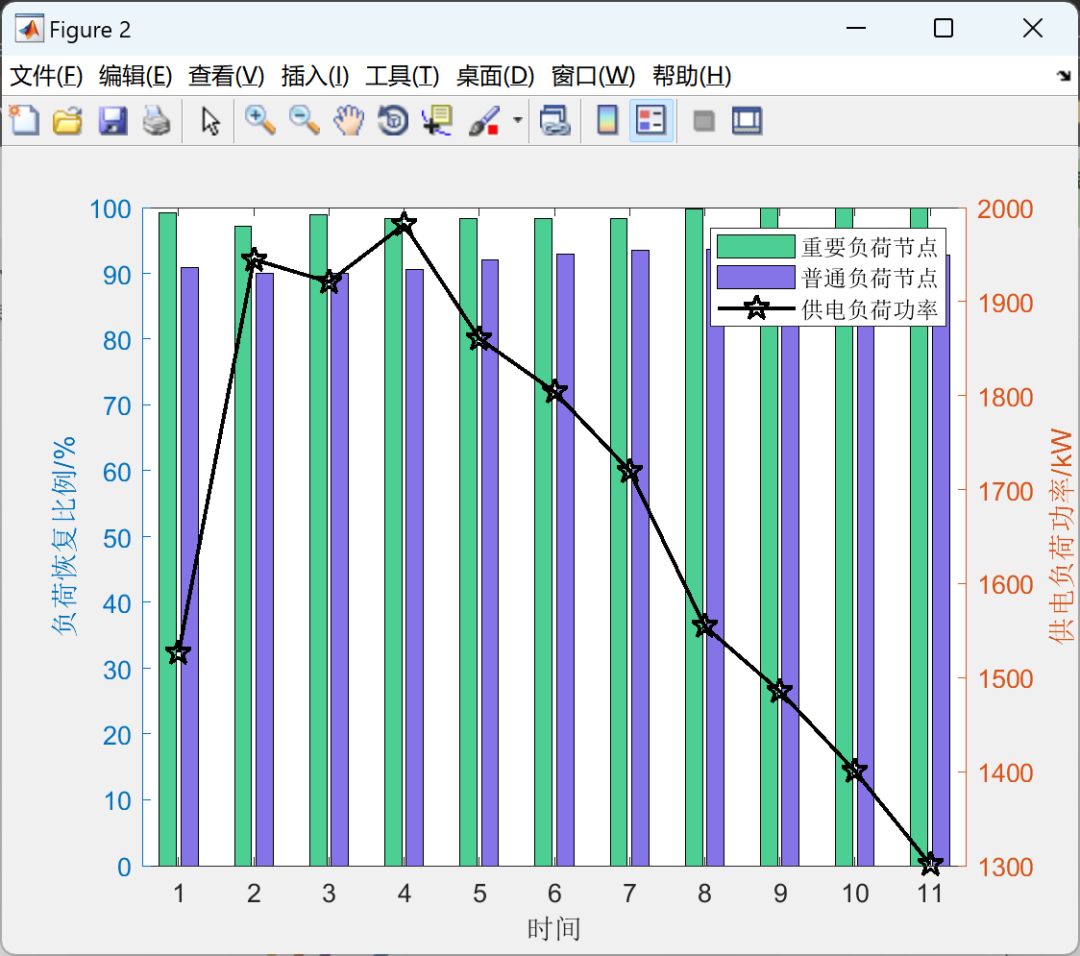Open the 文件(F) menu
The height and width of the screenshot is (956, 1080).
(46, 76)
